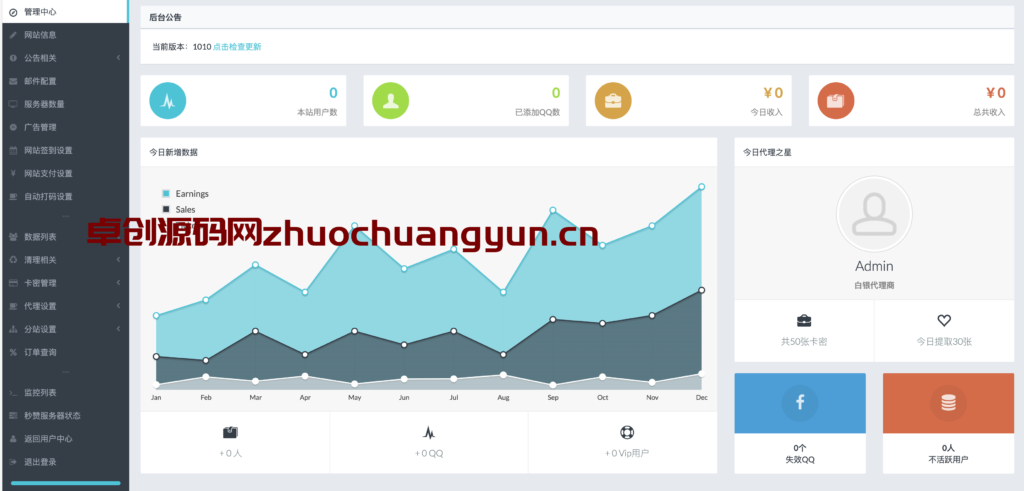
Task: Click the icon beside 自动打码设置
Action: 13,197
